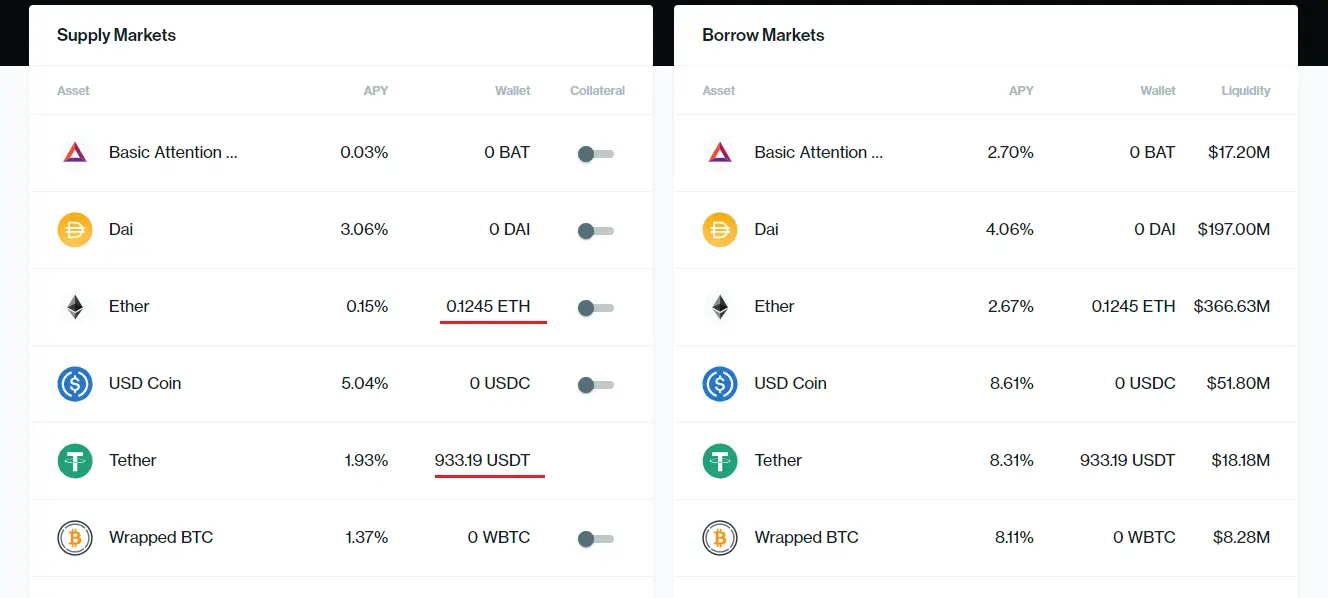Click the Dai icon in Borrow Markets
The width and height of the screenshot is (1328, 598).
click(720, 230)
